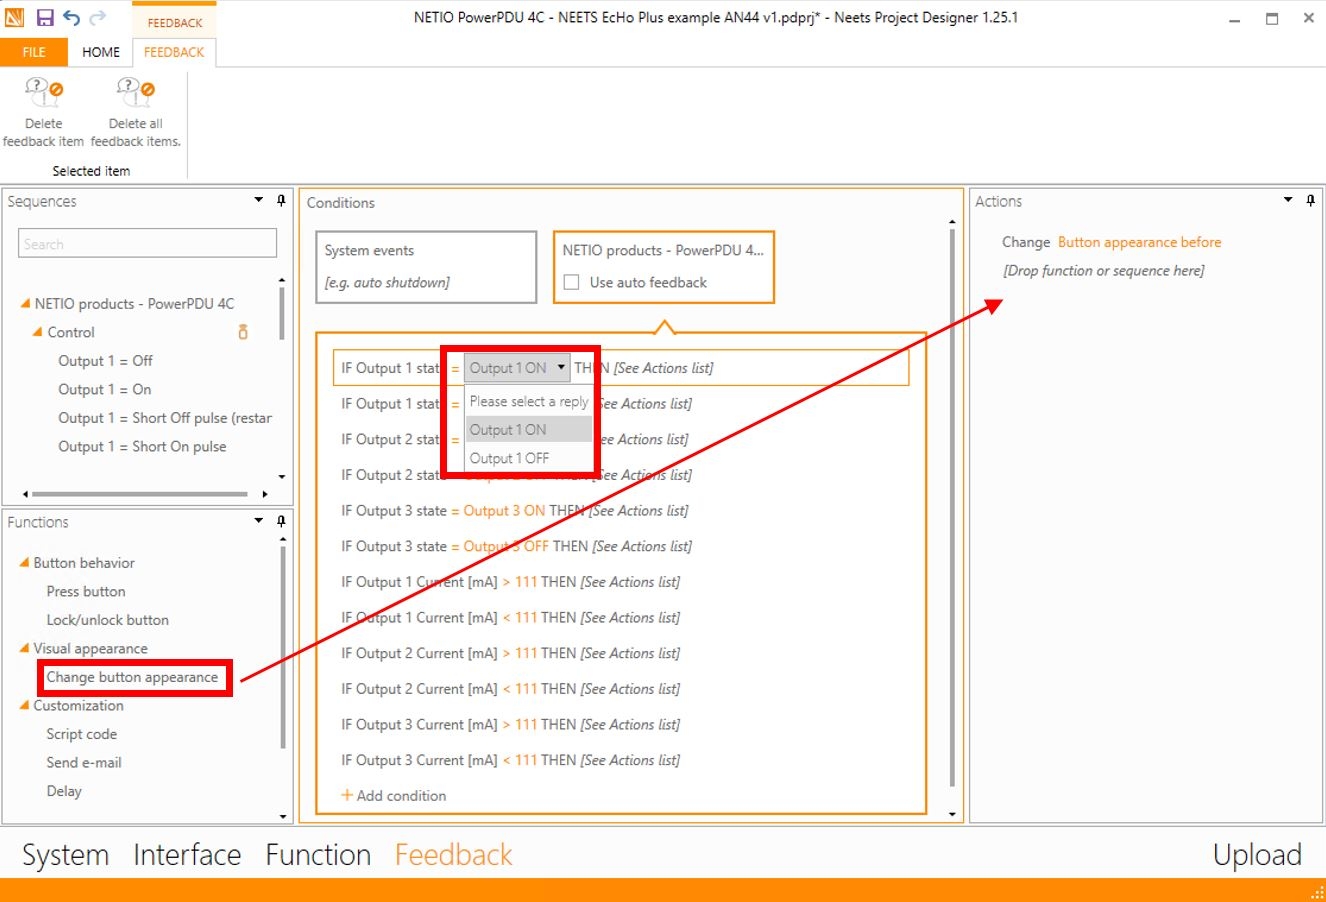The height and width of the screenshot is (902, 1326).
Task: Click Add condition link
Action: tap(394, 796)
